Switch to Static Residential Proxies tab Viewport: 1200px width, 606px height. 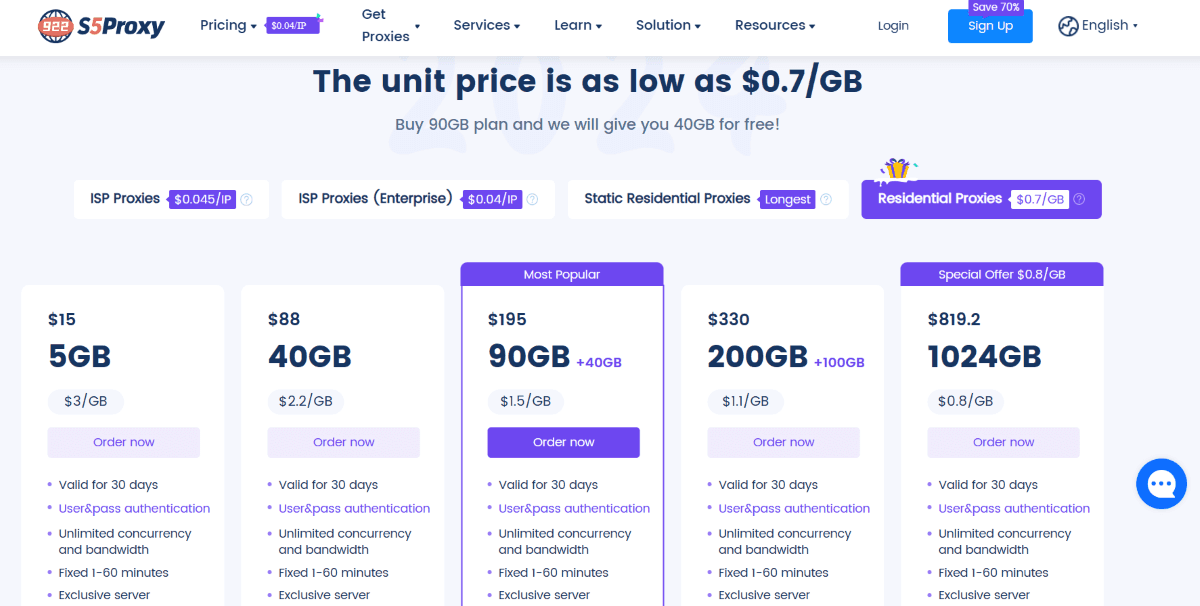[x=708, y=199]
